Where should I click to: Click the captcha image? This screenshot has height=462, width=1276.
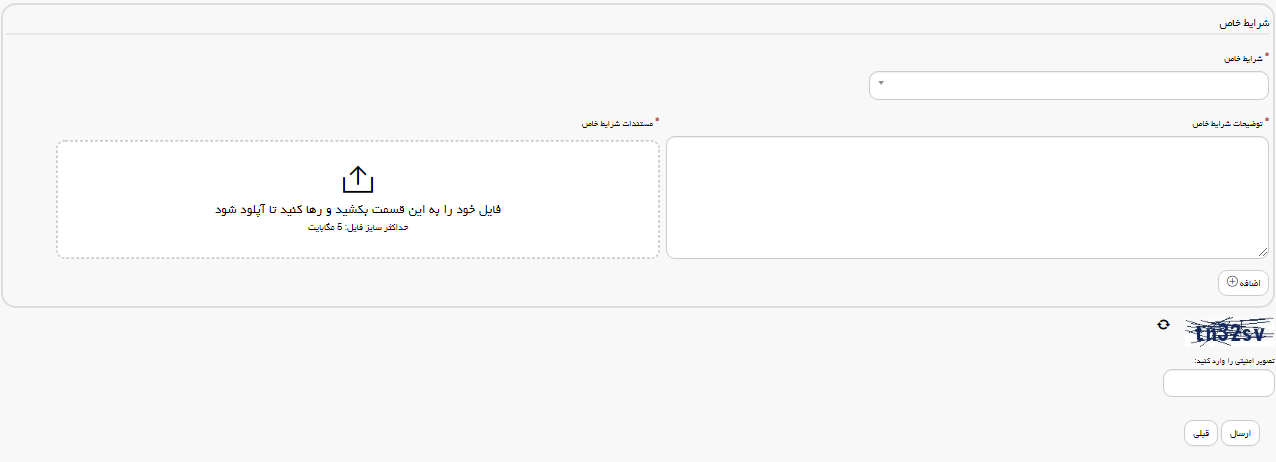1228,333
